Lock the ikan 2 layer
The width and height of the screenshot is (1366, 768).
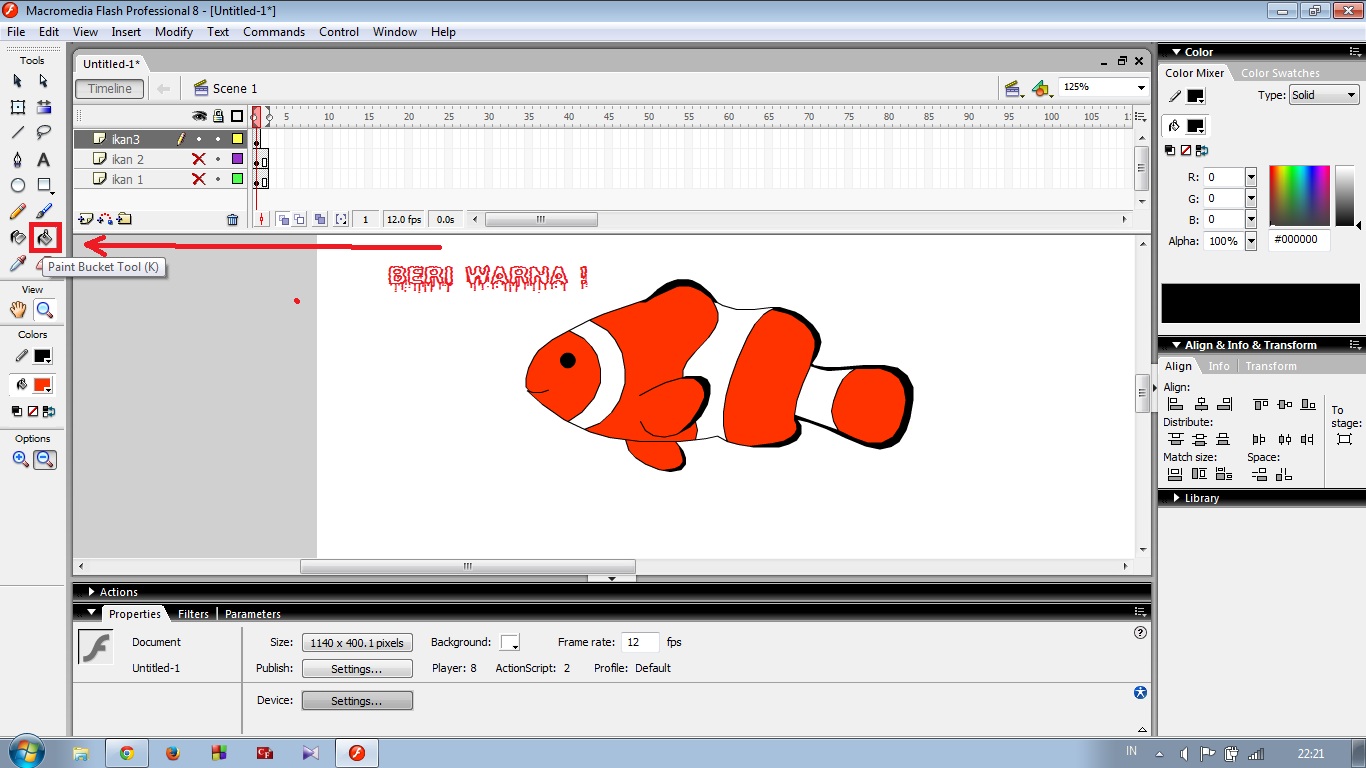point(218,159)
